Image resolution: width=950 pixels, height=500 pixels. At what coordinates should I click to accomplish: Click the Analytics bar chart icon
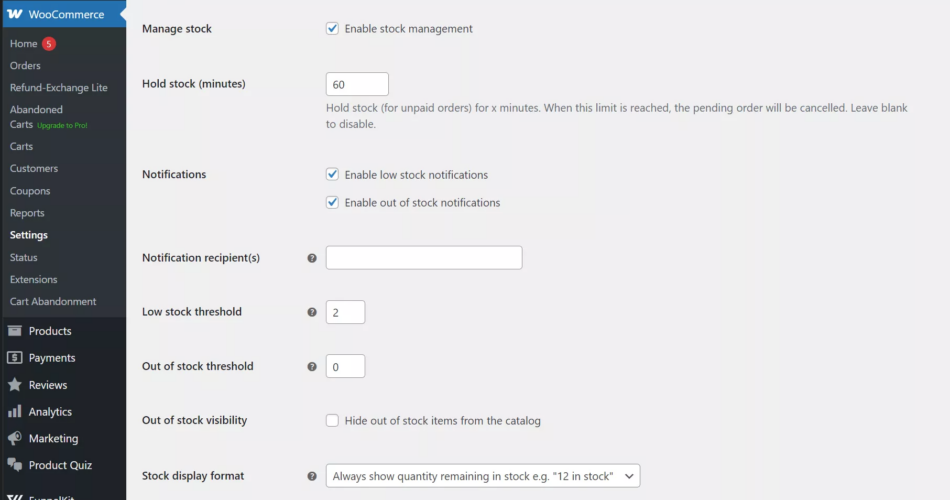click(x=15, y=412)
